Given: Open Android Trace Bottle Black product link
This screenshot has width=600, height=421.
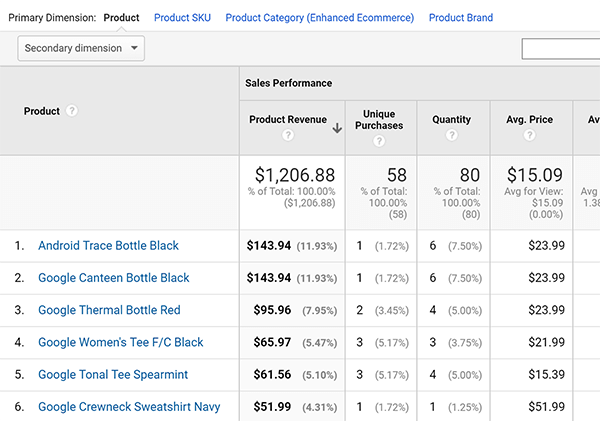Looking at the screenshot, I should [x=108, y=245].
